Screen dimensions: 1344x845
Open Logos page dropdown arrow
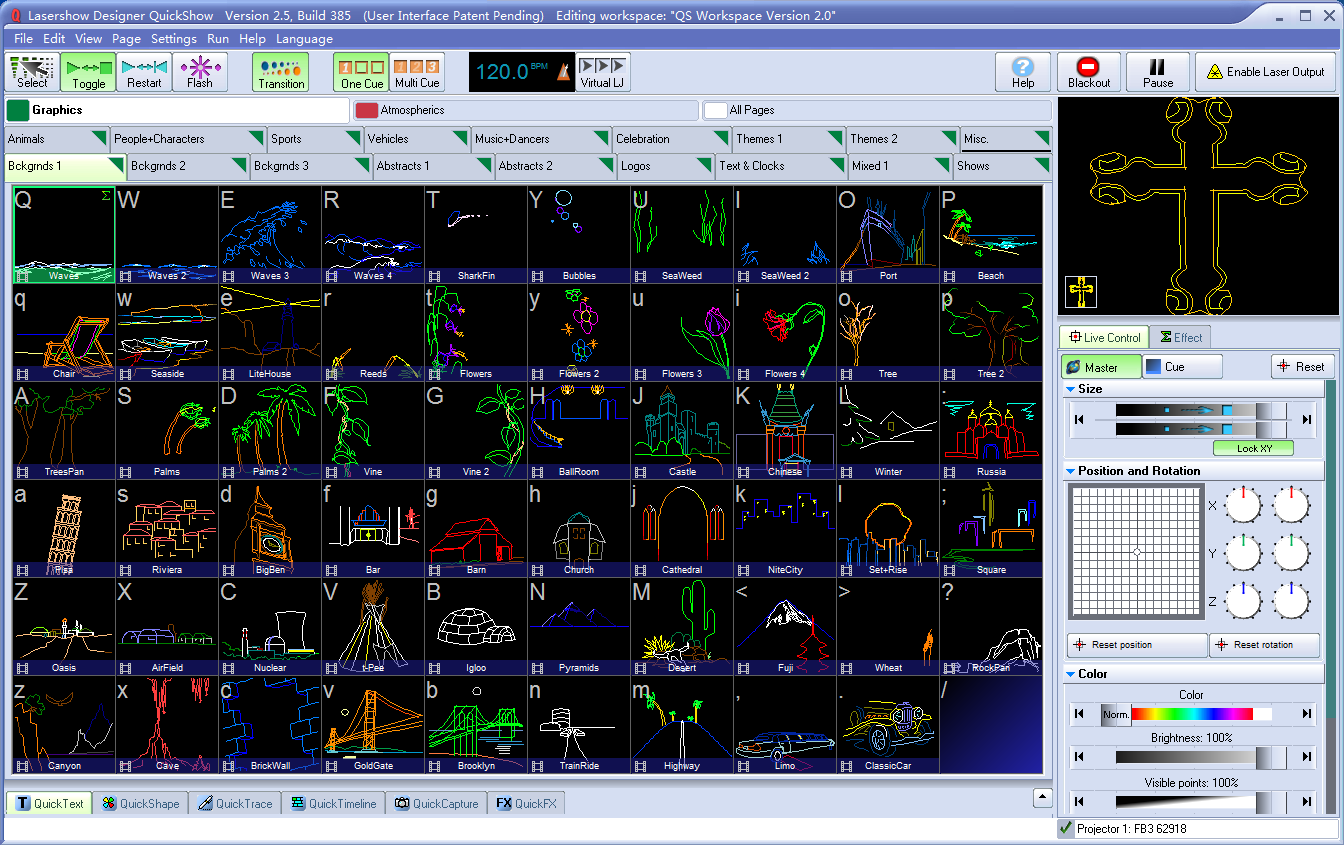(704, 164)
